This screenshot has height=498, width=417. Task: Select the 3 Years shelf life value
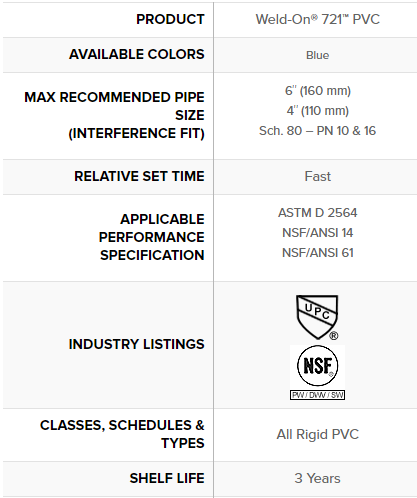click(x=318, y=478)
